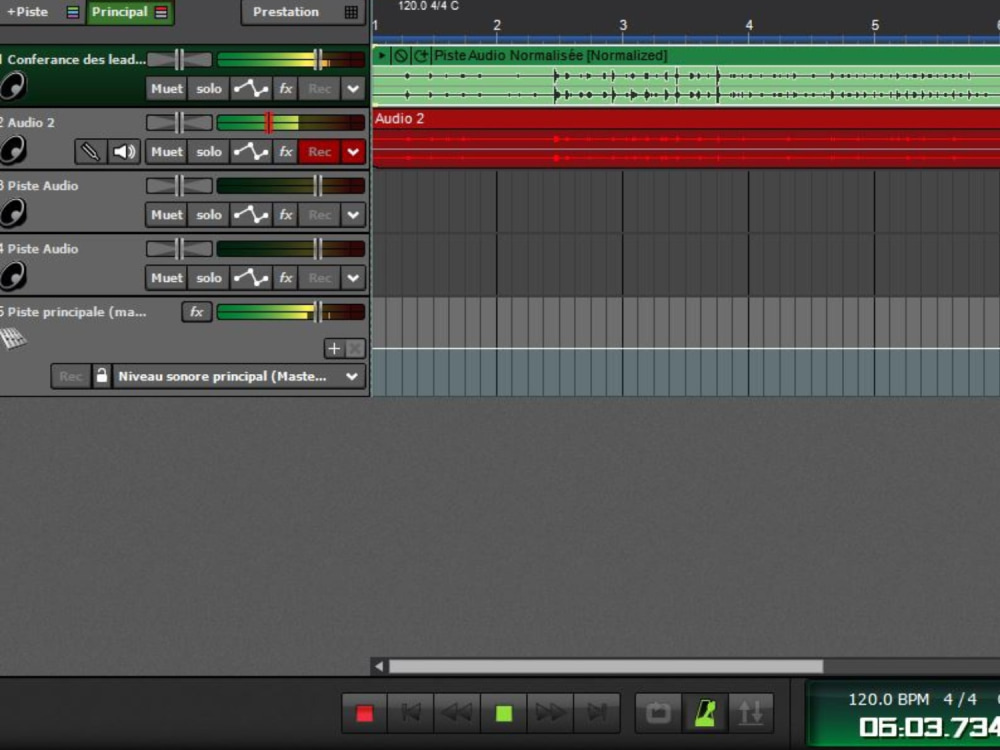Viewport: 1000px width, 750px height.
Task: Click the clip mute circle icon on Normalized clip
Action: tap(401, 55)
